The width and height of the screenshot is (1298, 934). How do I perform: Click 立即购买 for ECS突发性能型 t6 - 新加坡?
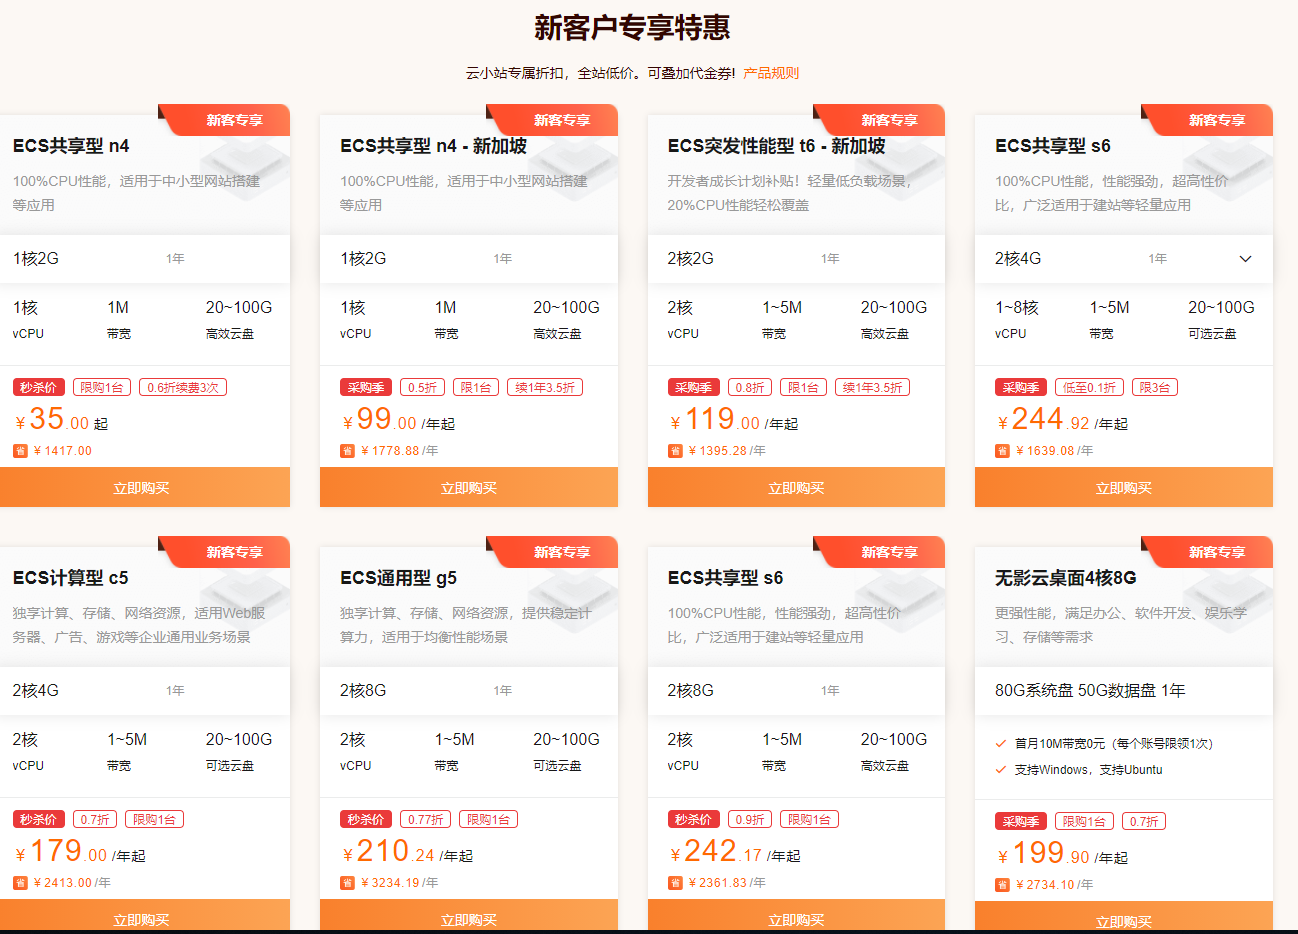[x=796, y=487]
